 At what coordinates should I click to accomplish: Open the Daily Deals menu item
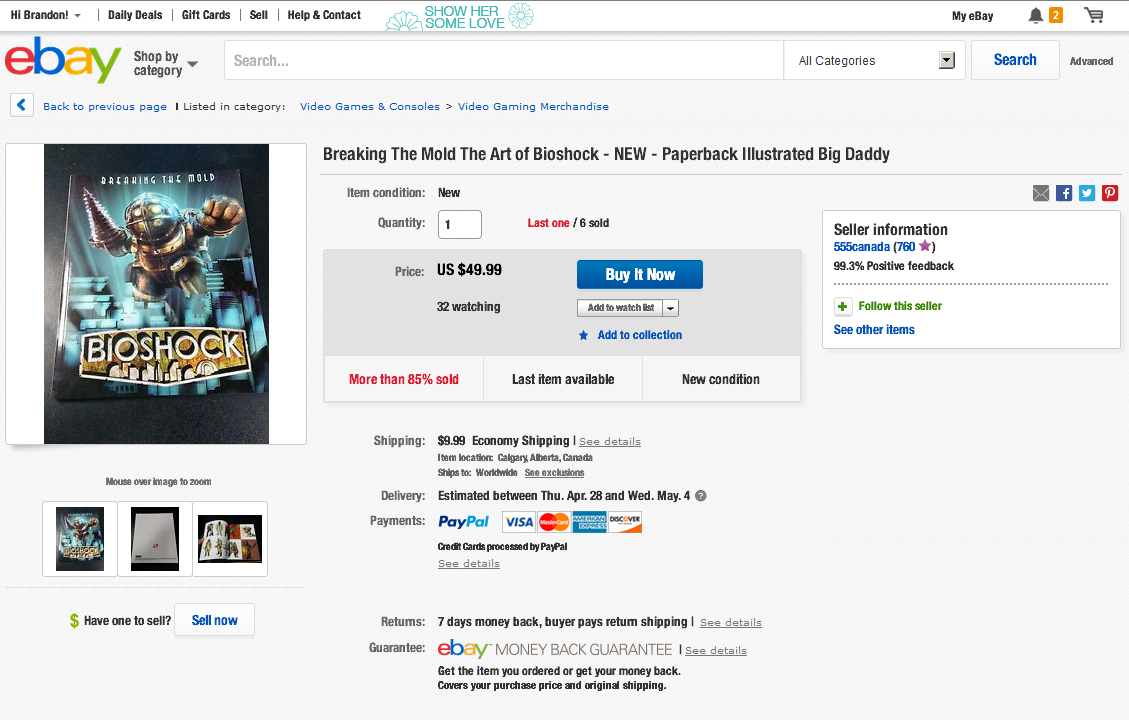[x=135, y=15]
